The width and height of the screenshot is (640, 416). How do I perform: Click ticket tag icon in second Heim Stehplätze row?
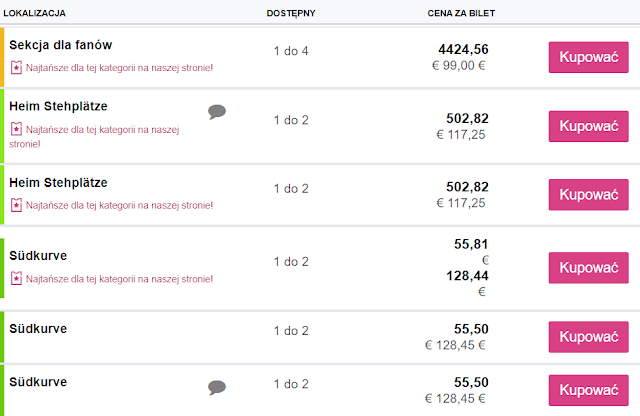(15, 205)
